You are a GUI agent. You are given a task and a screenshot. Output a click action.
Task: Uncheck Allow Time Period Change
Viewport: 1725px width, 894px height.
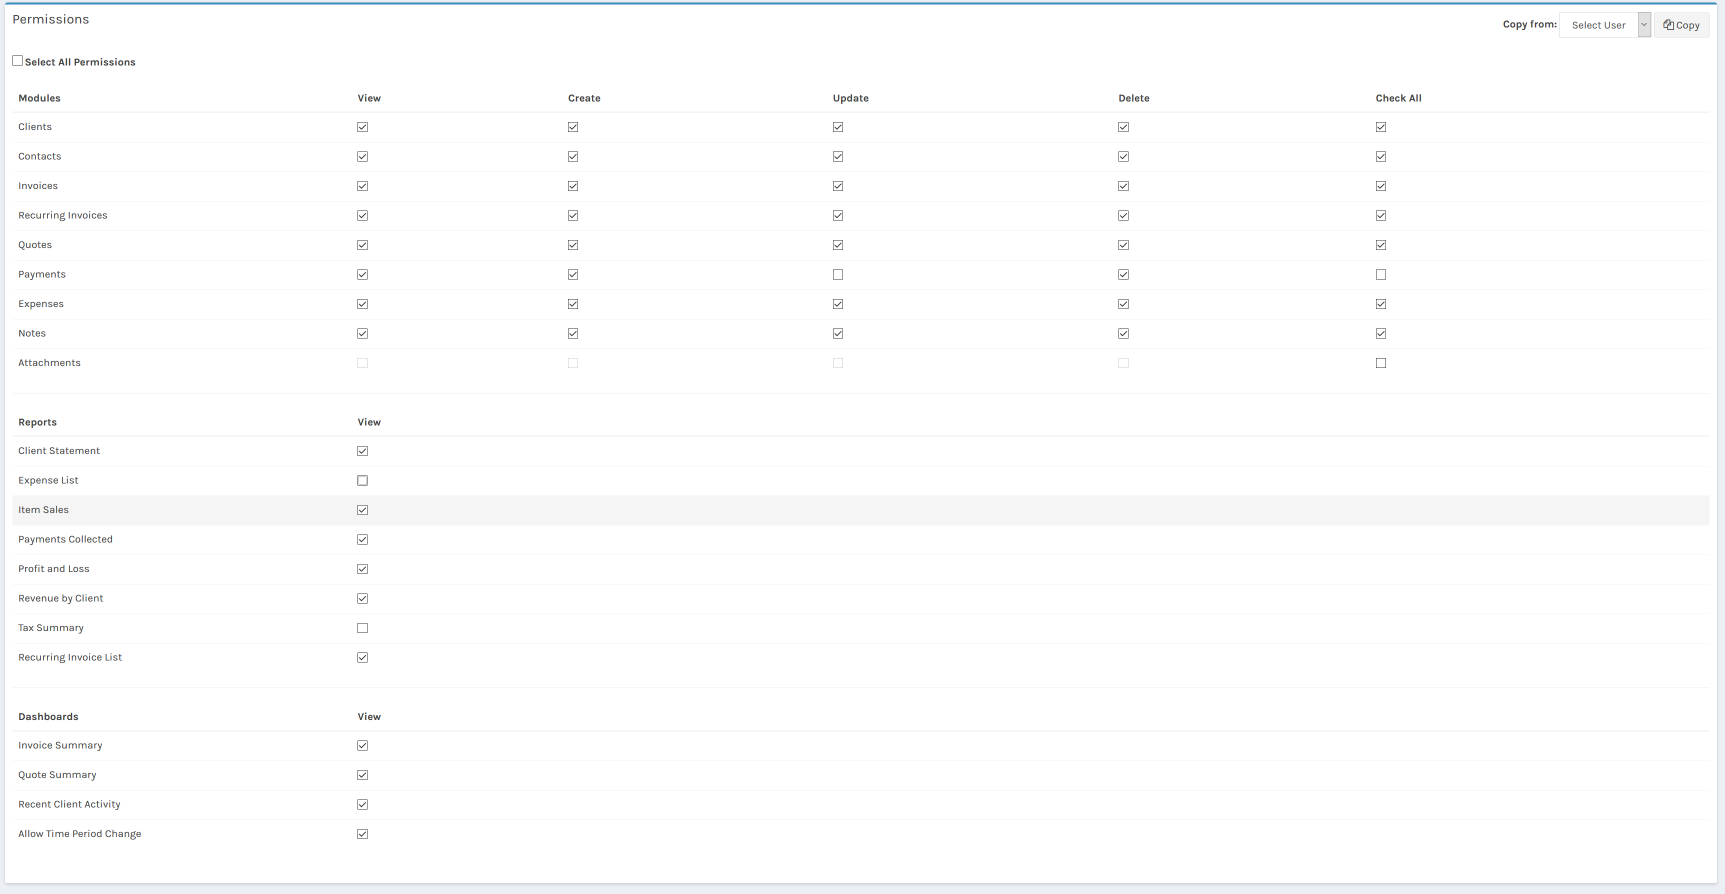point(363,834)
